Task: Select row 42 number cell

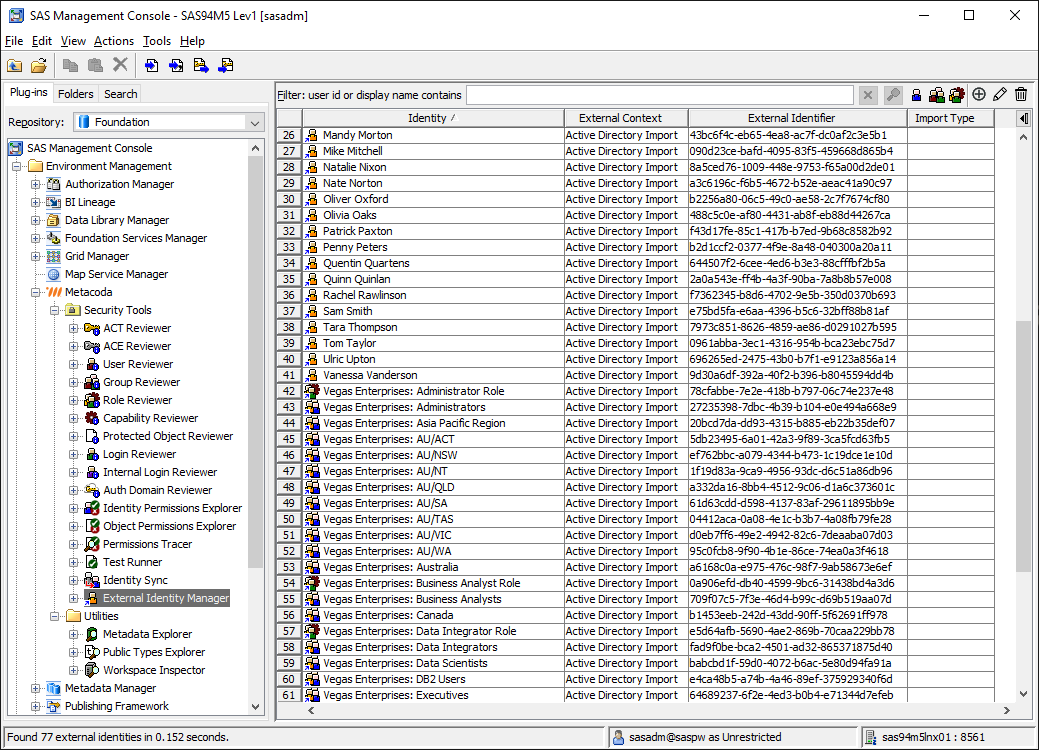Action: point(289,392)
